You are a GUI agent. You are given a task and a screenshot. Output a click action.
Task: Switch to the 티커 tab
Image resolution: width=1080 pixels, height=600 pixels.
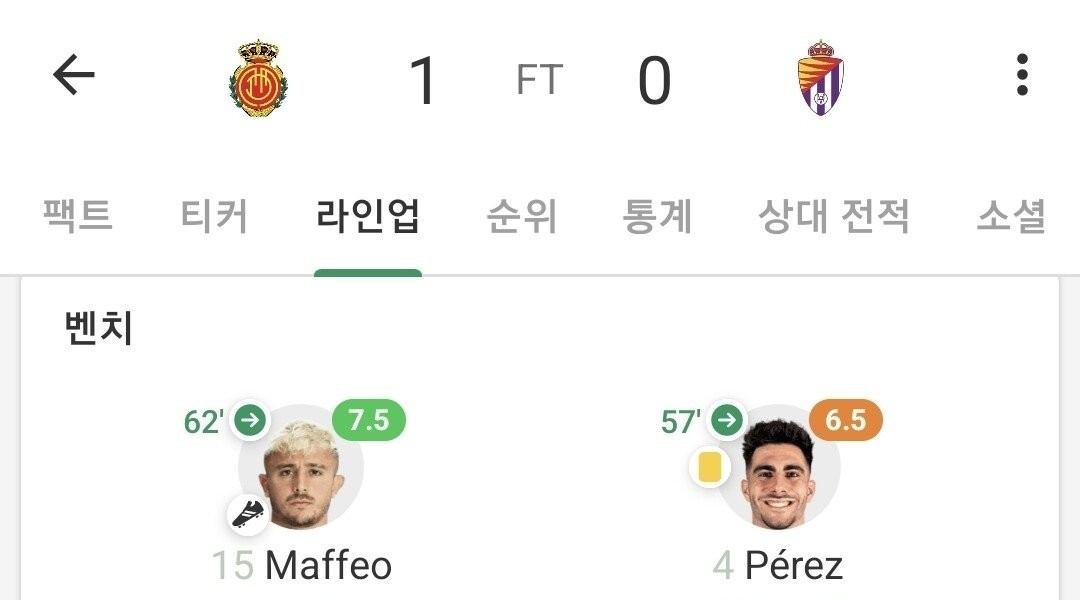[x=214, y=217]
